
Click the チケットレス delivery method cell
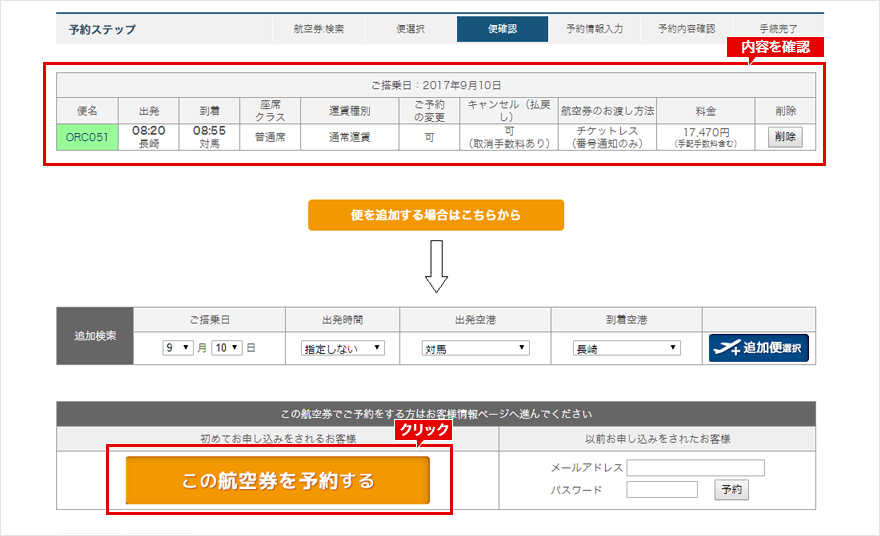click(x=607, y=137)
